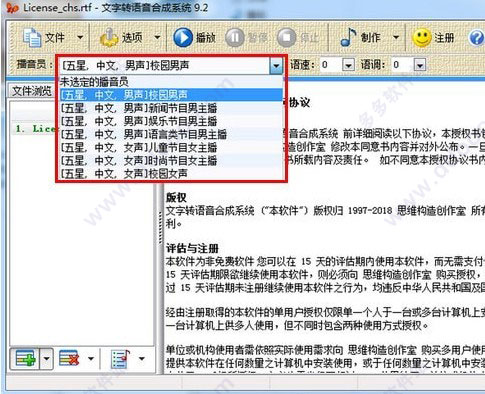Select 新闻节目男主播 voice
Viewport: 485px width, 394px height.
tap(170, 108)
